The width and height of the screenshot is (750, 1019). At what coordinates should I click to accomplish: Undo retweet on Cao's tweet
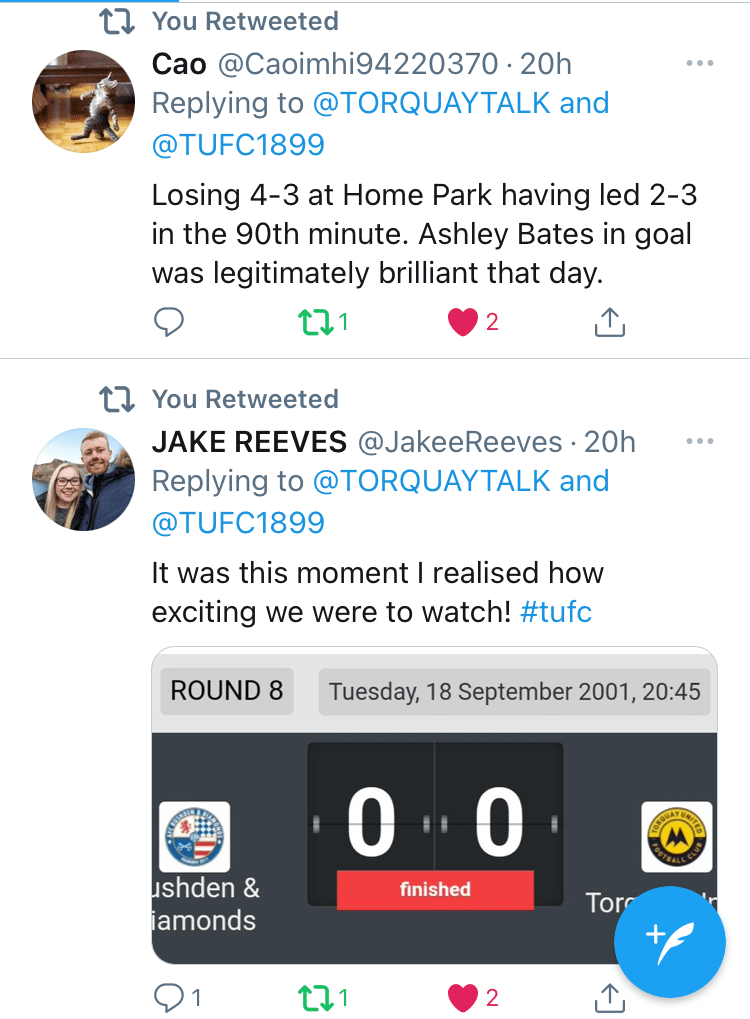[x=314, y=322]
